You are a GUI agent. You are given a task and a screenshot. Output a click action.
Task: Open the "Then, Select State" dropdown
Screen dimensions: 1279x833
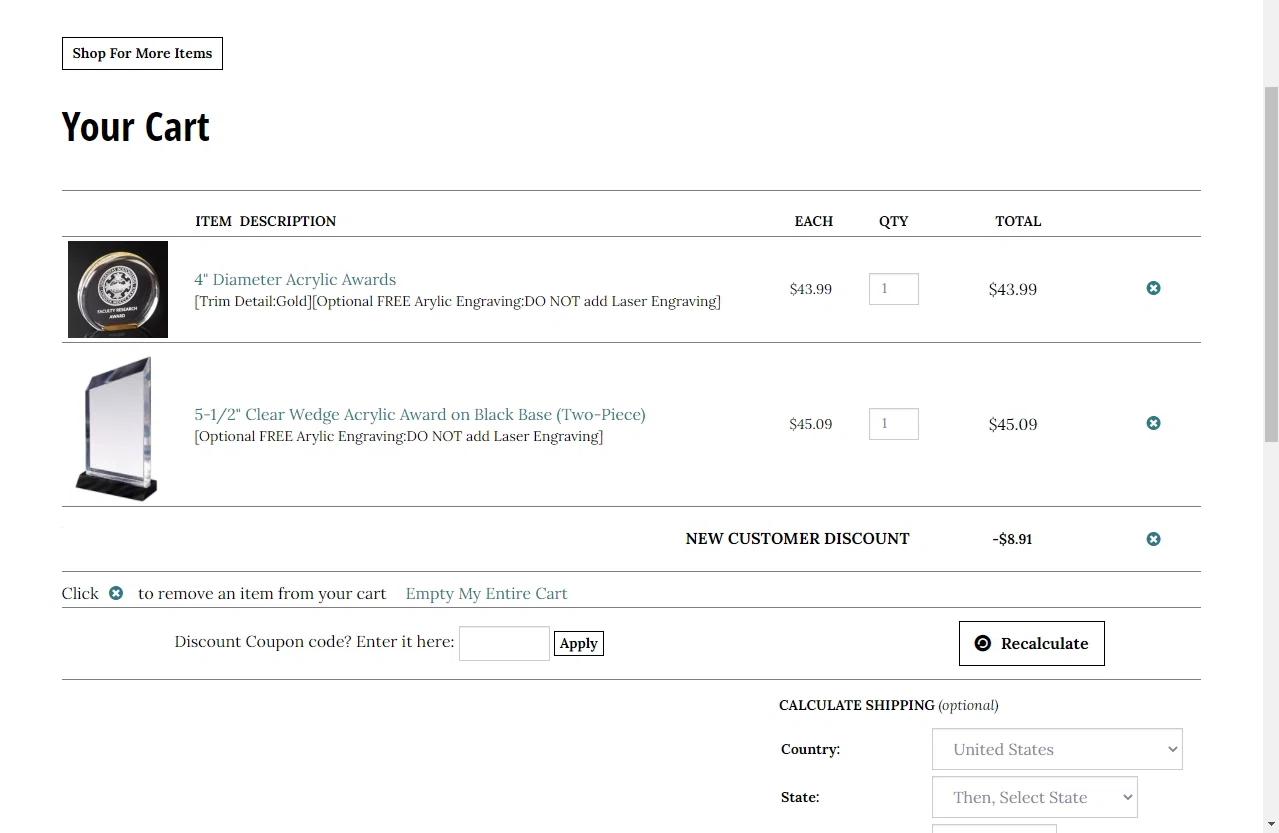pos(1034,797)
